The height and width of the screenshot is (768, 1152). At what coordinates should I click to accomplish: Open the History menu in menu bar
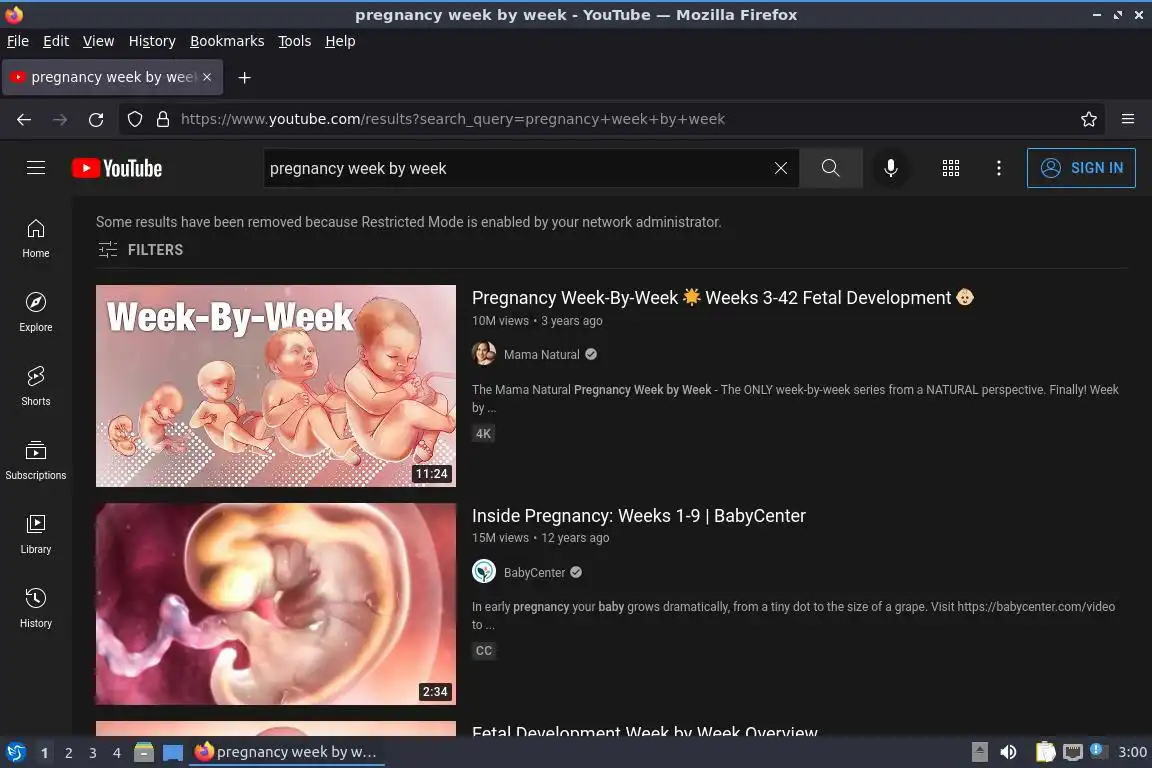coord(152,41)
